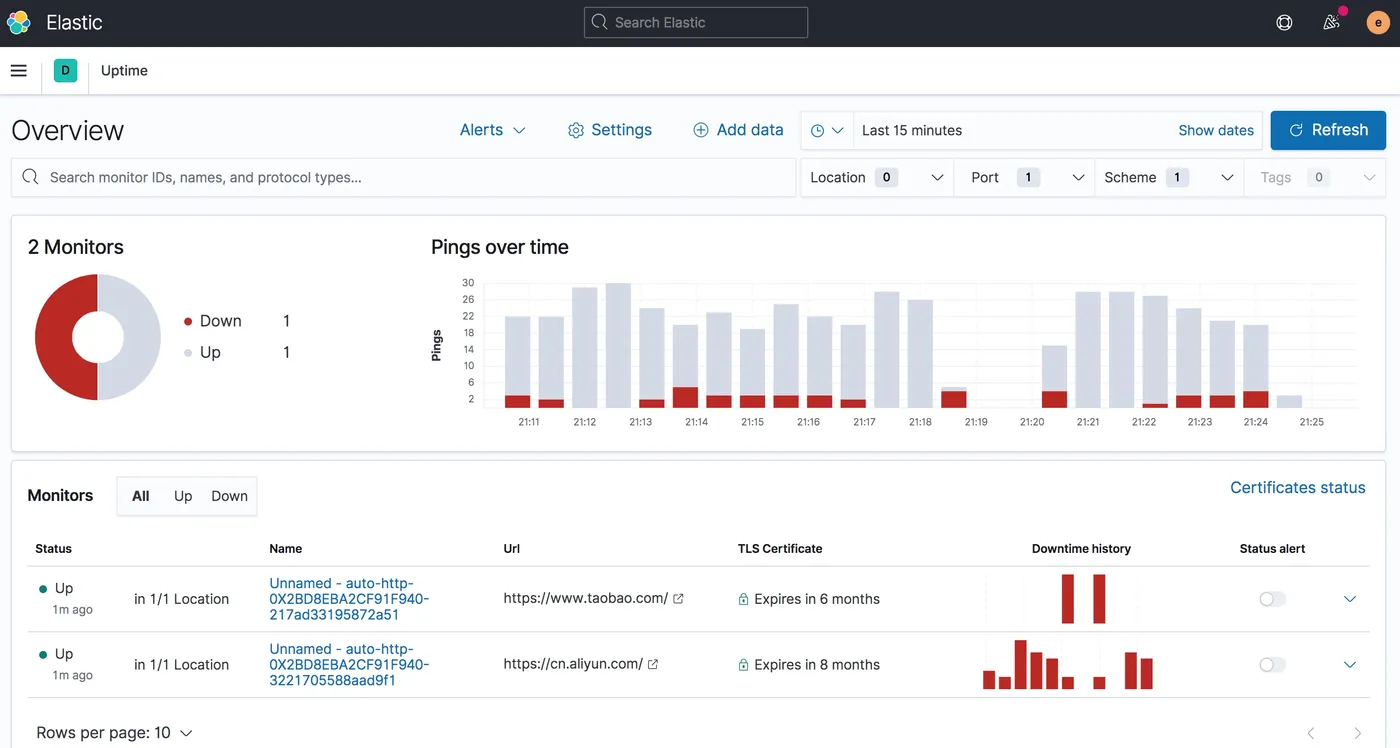
Task: Expand the taobao monitor row details
Action: coord(1350,599)
